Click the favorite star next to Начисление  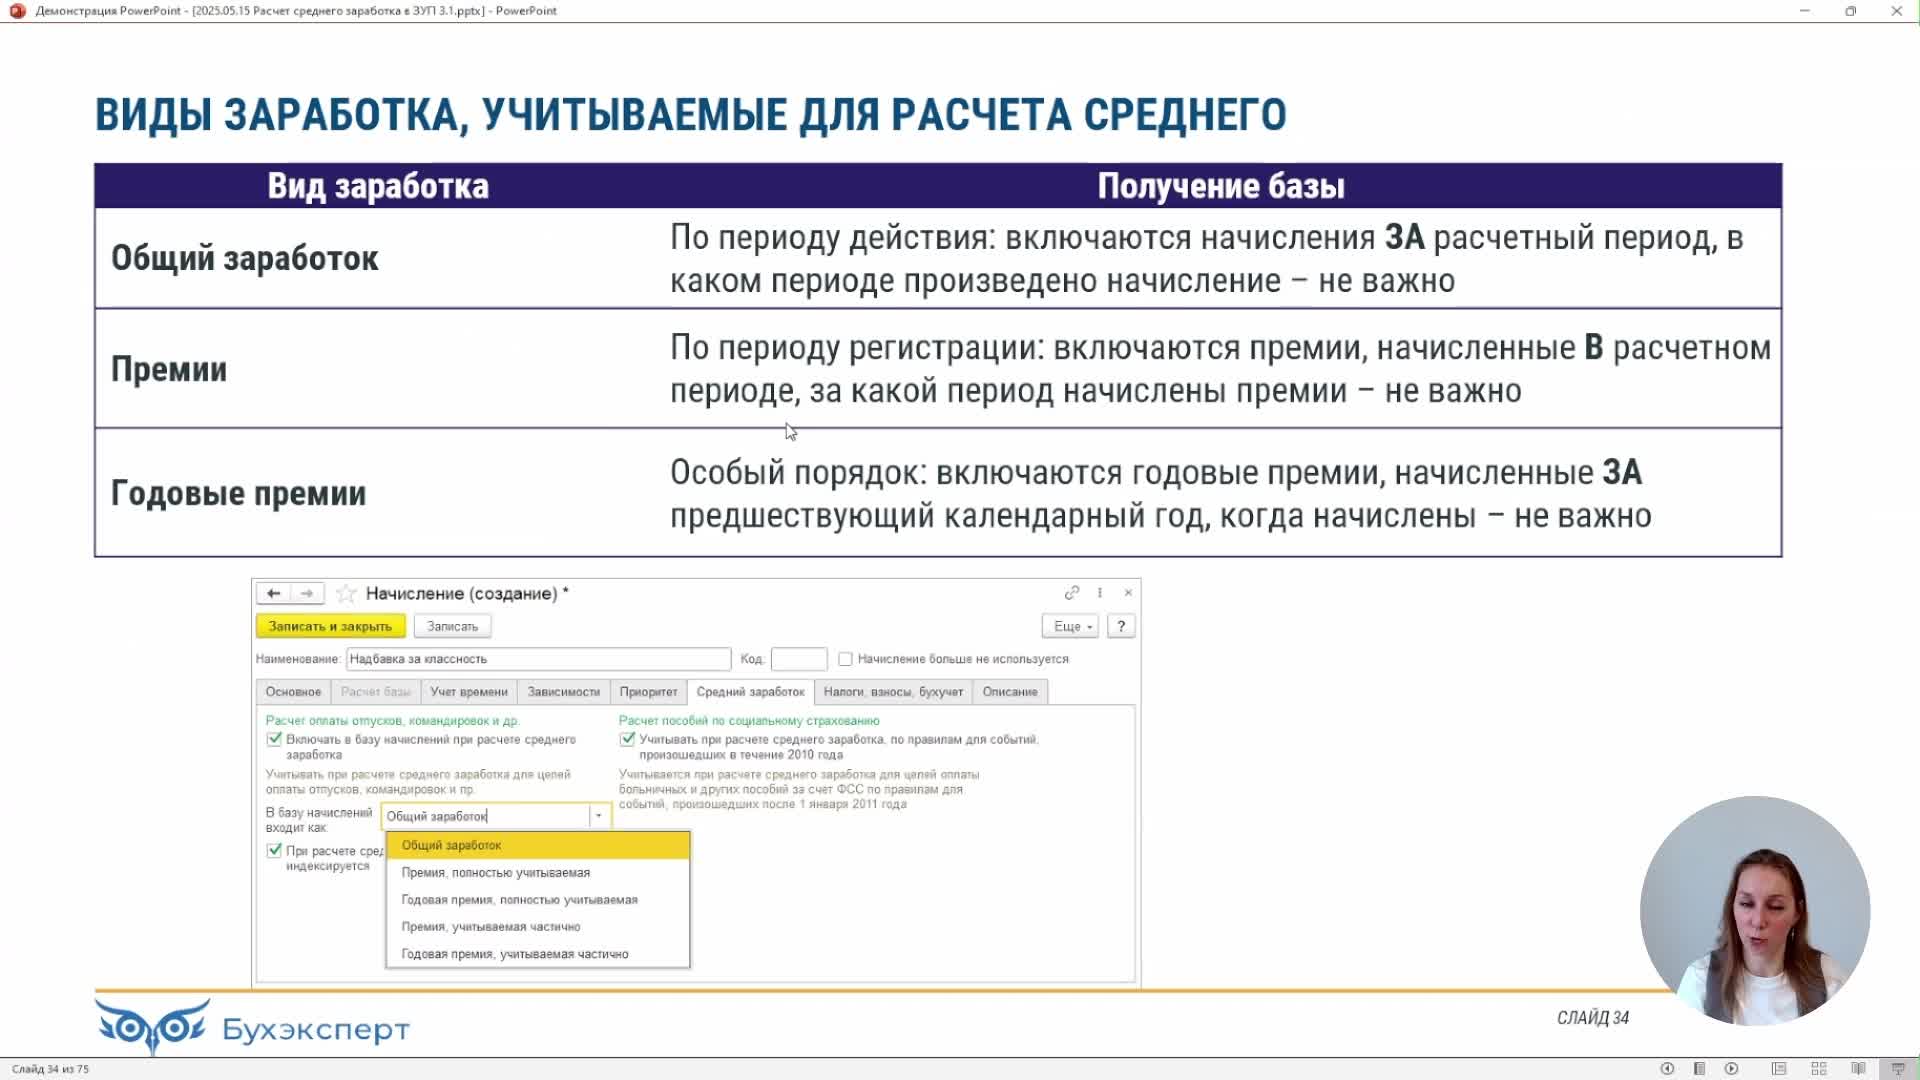click(346, 594)
